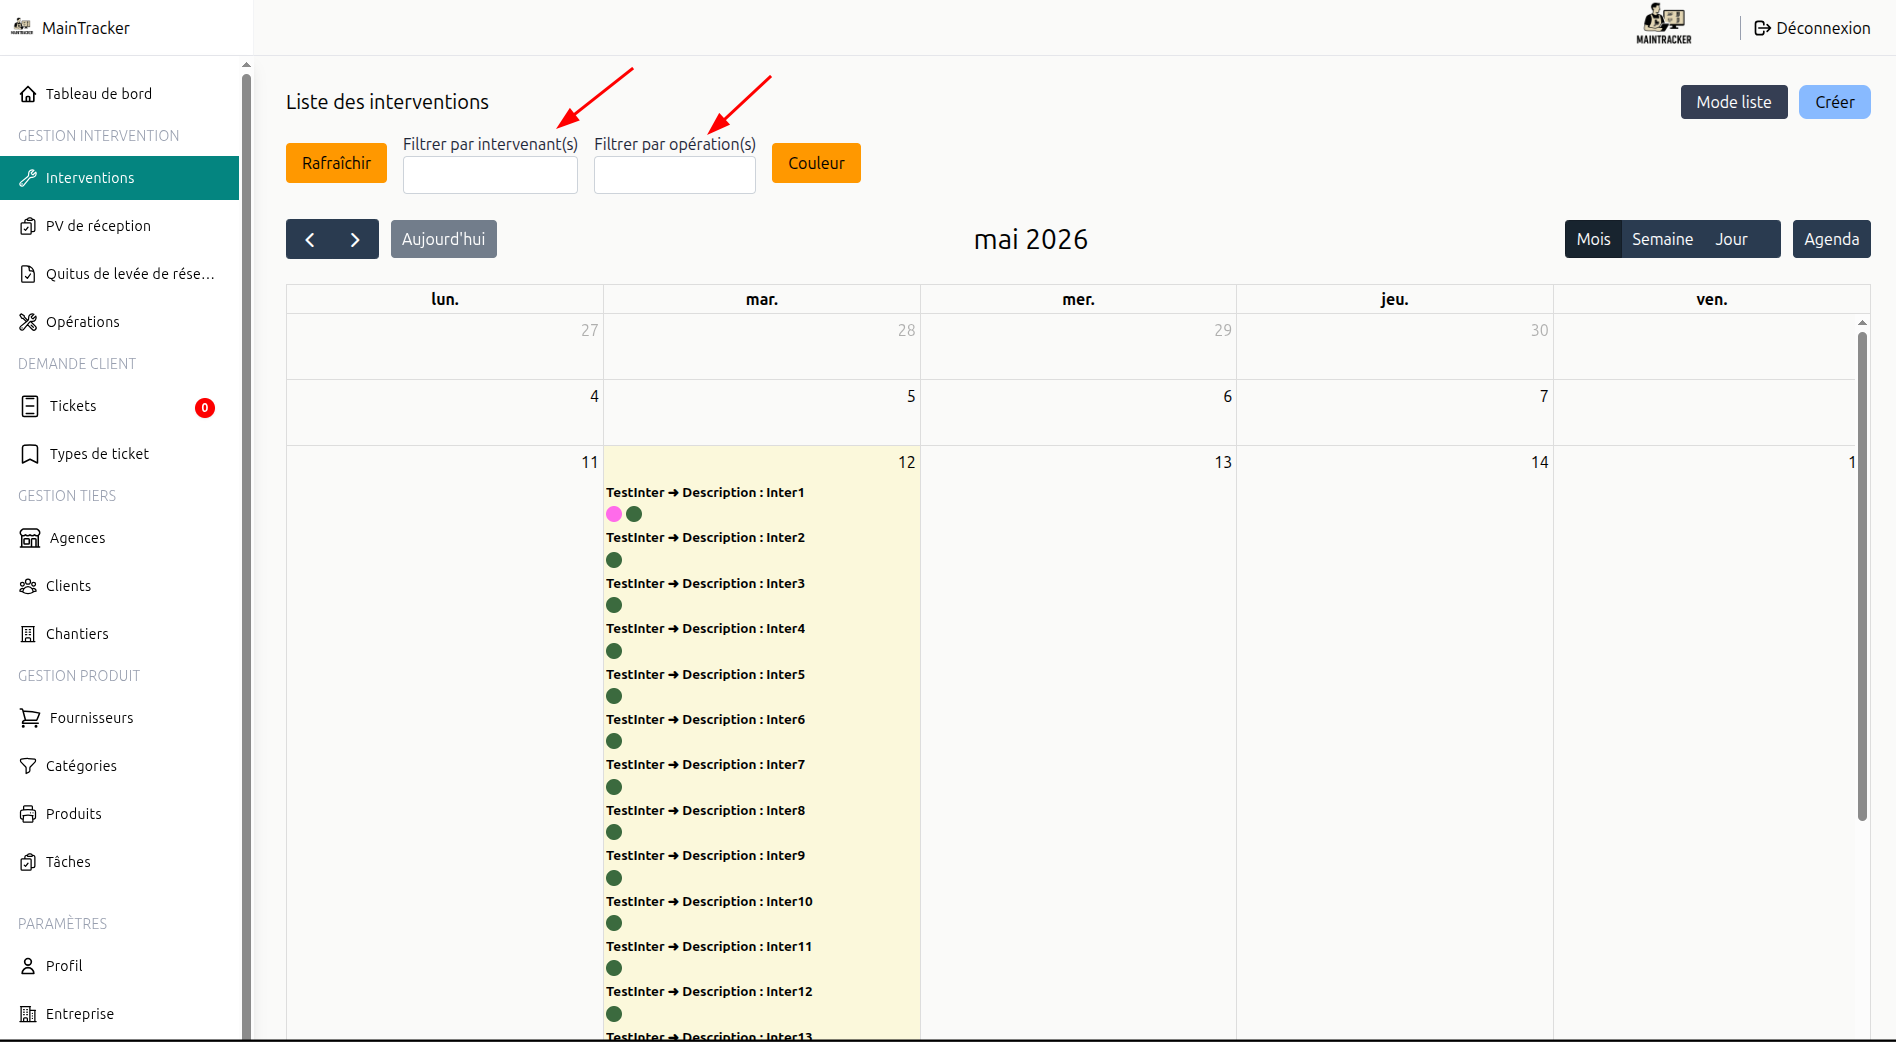This screenshot has width=1896, height=1042.
Task: Click the Opérations tools icon
Action: 28,322
